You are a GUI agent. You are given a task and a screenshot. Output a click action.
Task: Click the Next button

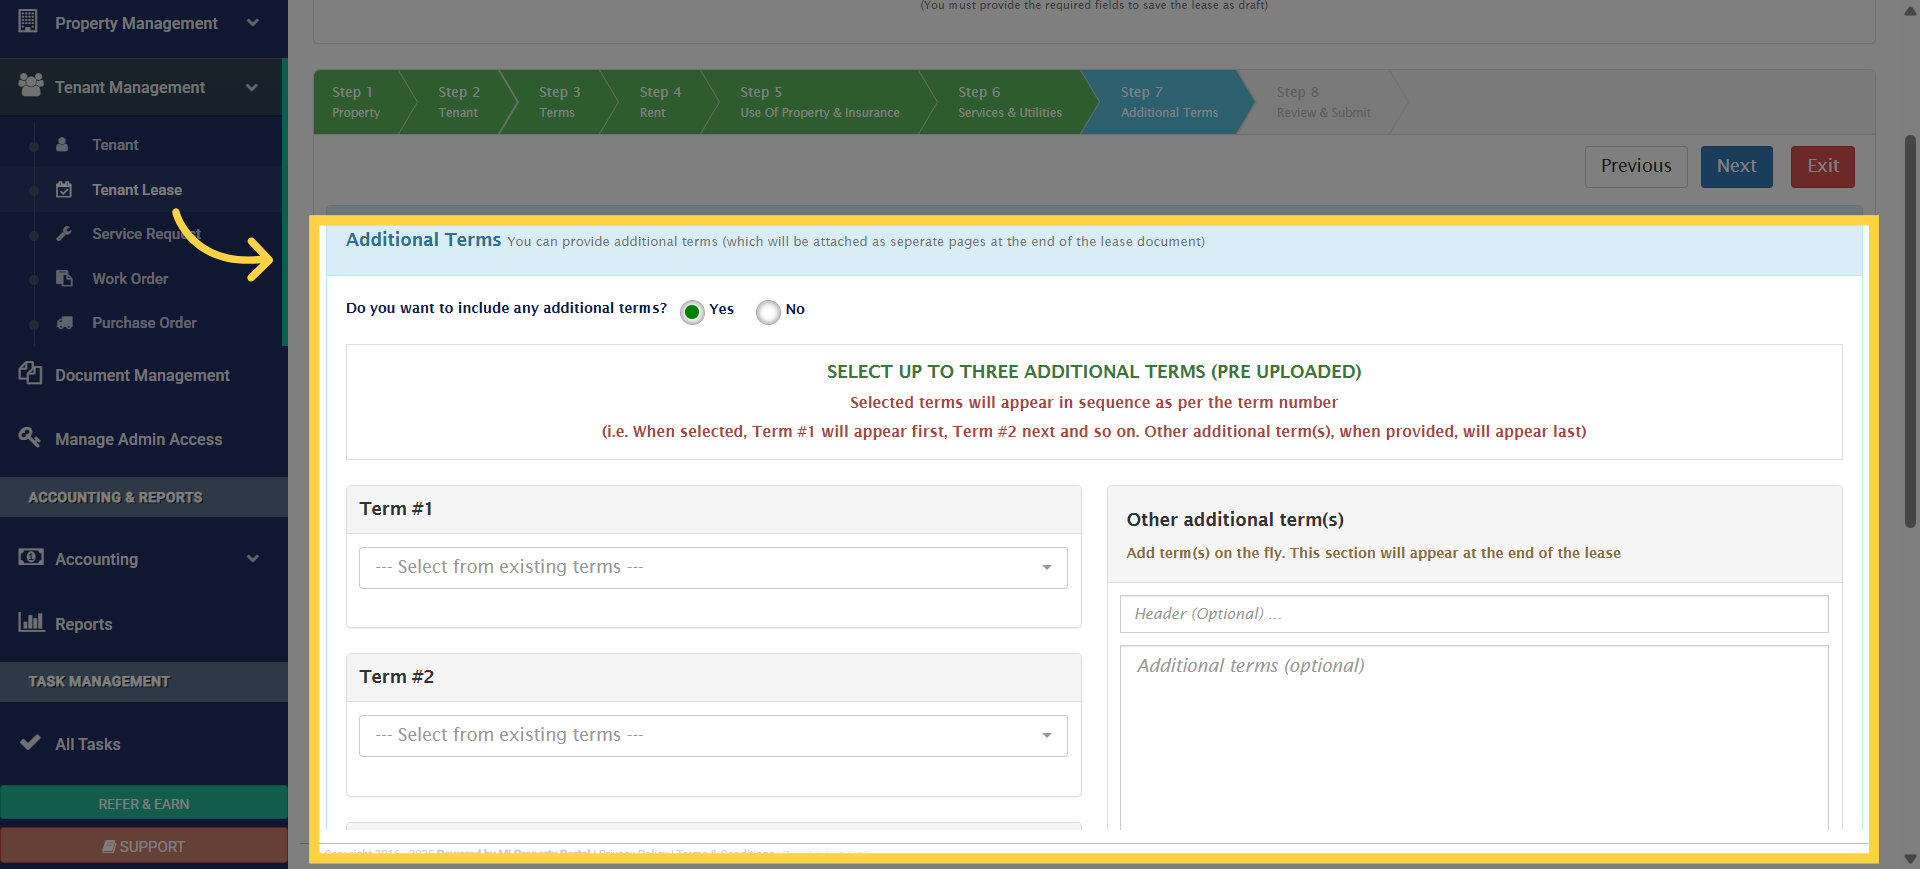(x=1736, y=167)
